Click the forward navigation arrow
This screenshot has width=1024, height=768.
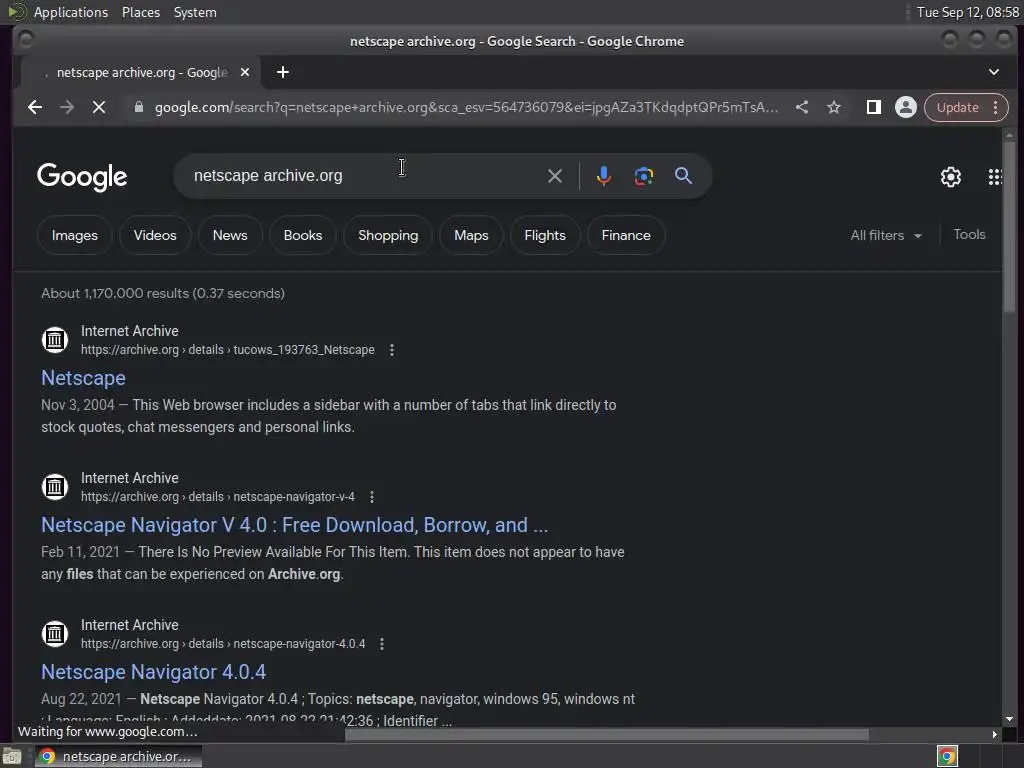pyautogui.click(x=67, y=107)
